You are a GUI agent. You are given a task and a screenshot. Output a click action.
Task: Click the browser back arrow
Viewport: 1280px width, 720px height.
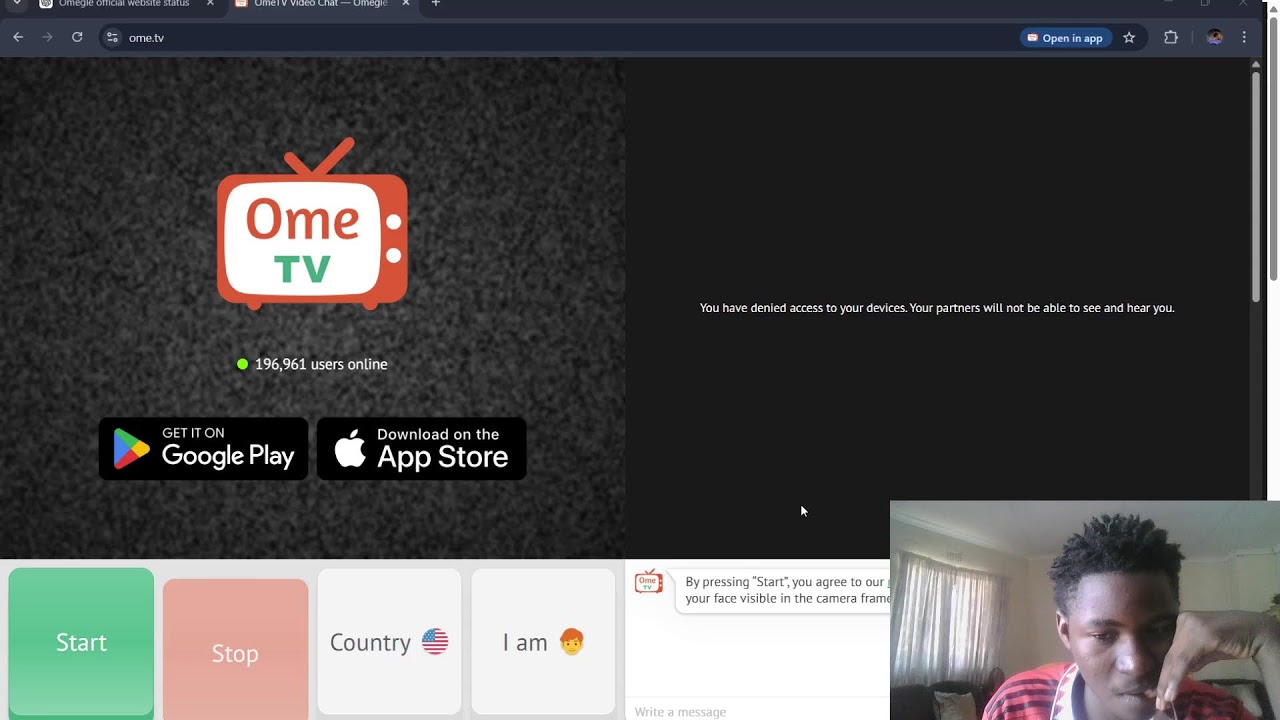tap(18, 37)
